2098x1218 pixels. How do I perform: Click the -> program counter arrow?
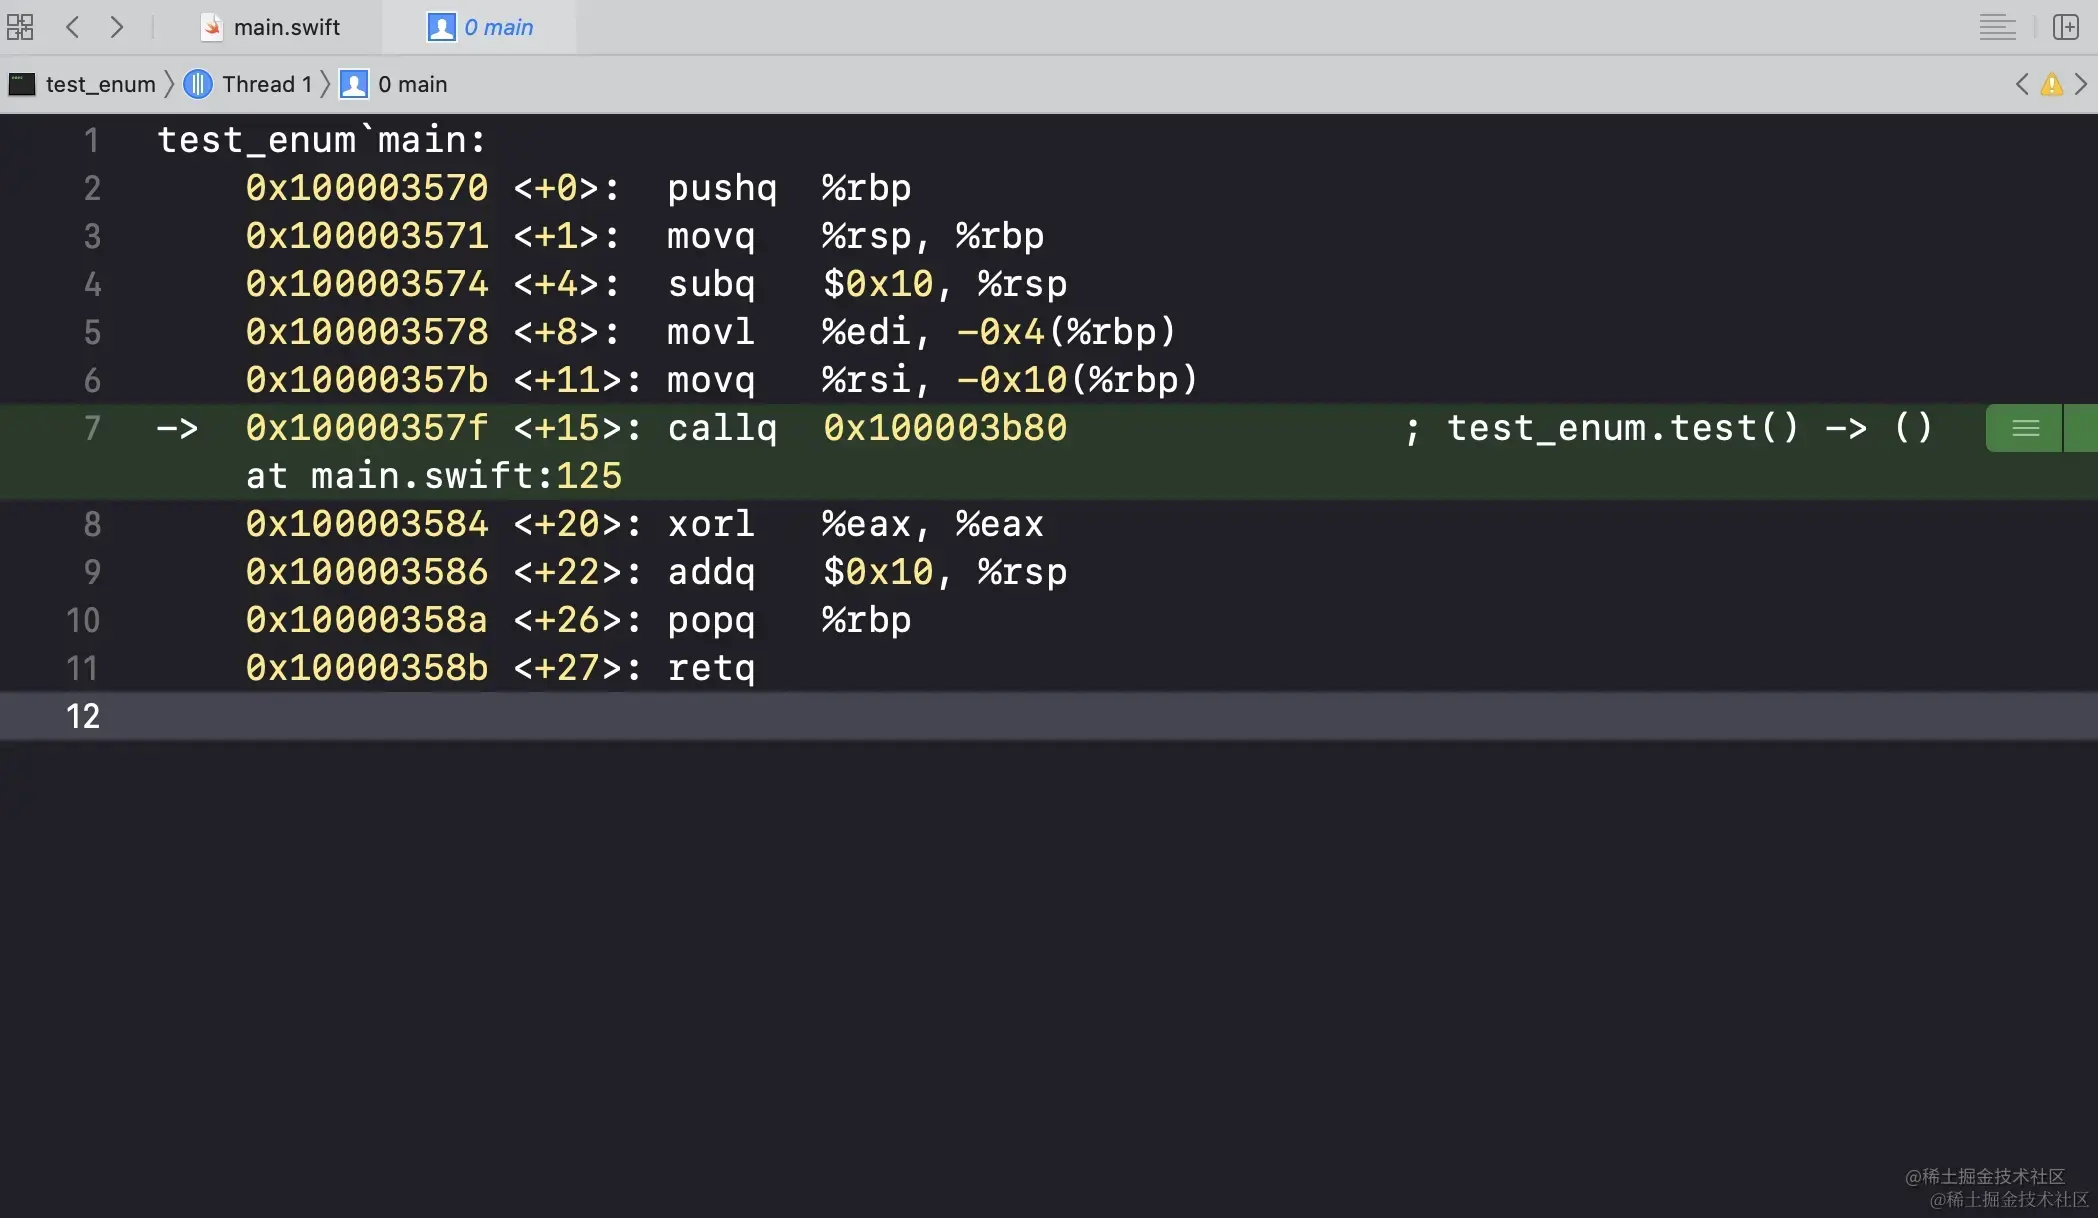[178, 428]
